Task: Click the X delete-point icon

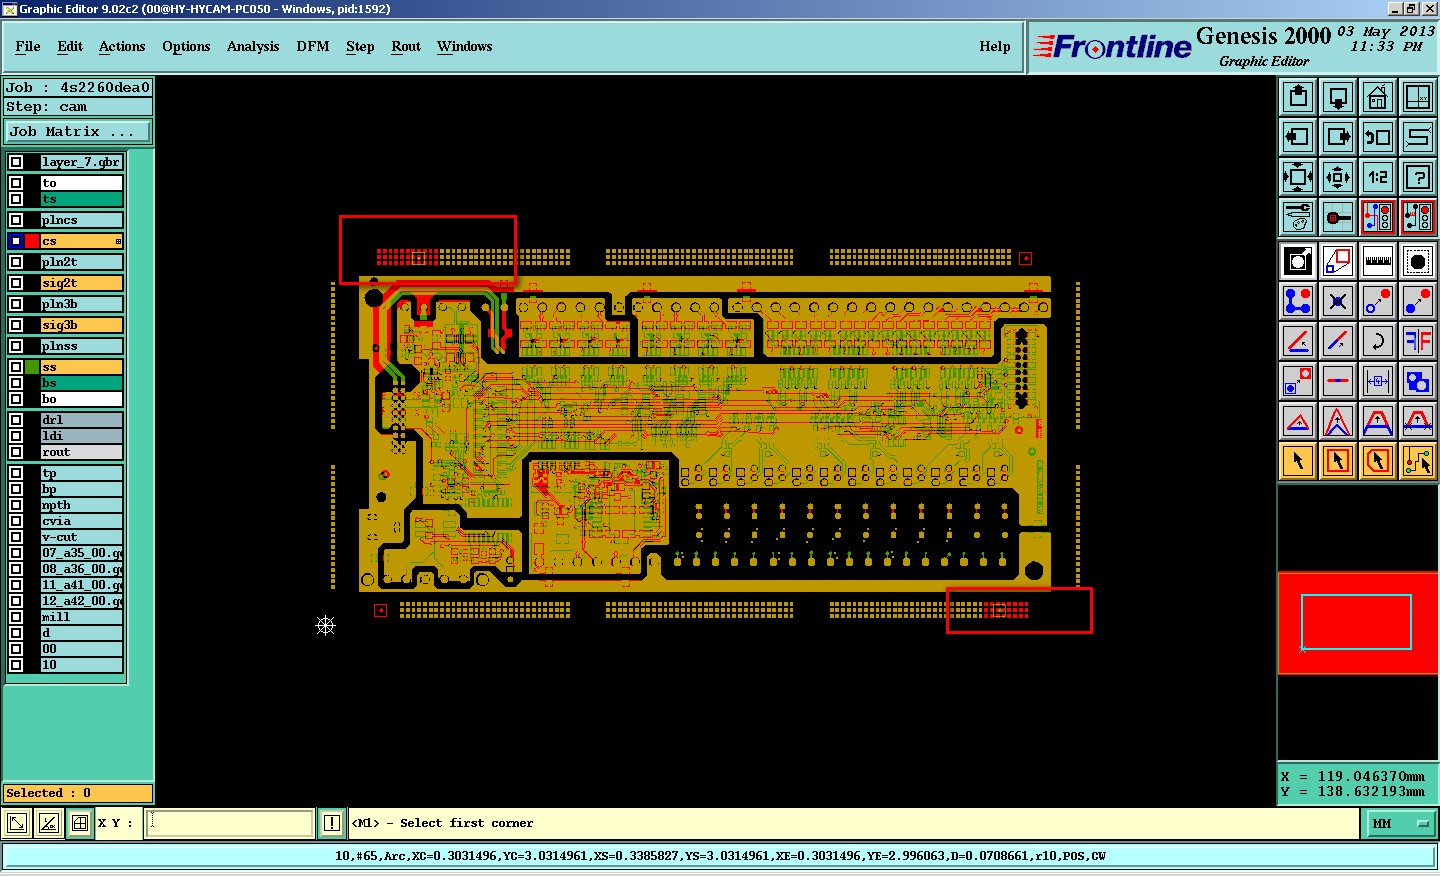Action: (1338, 301)
